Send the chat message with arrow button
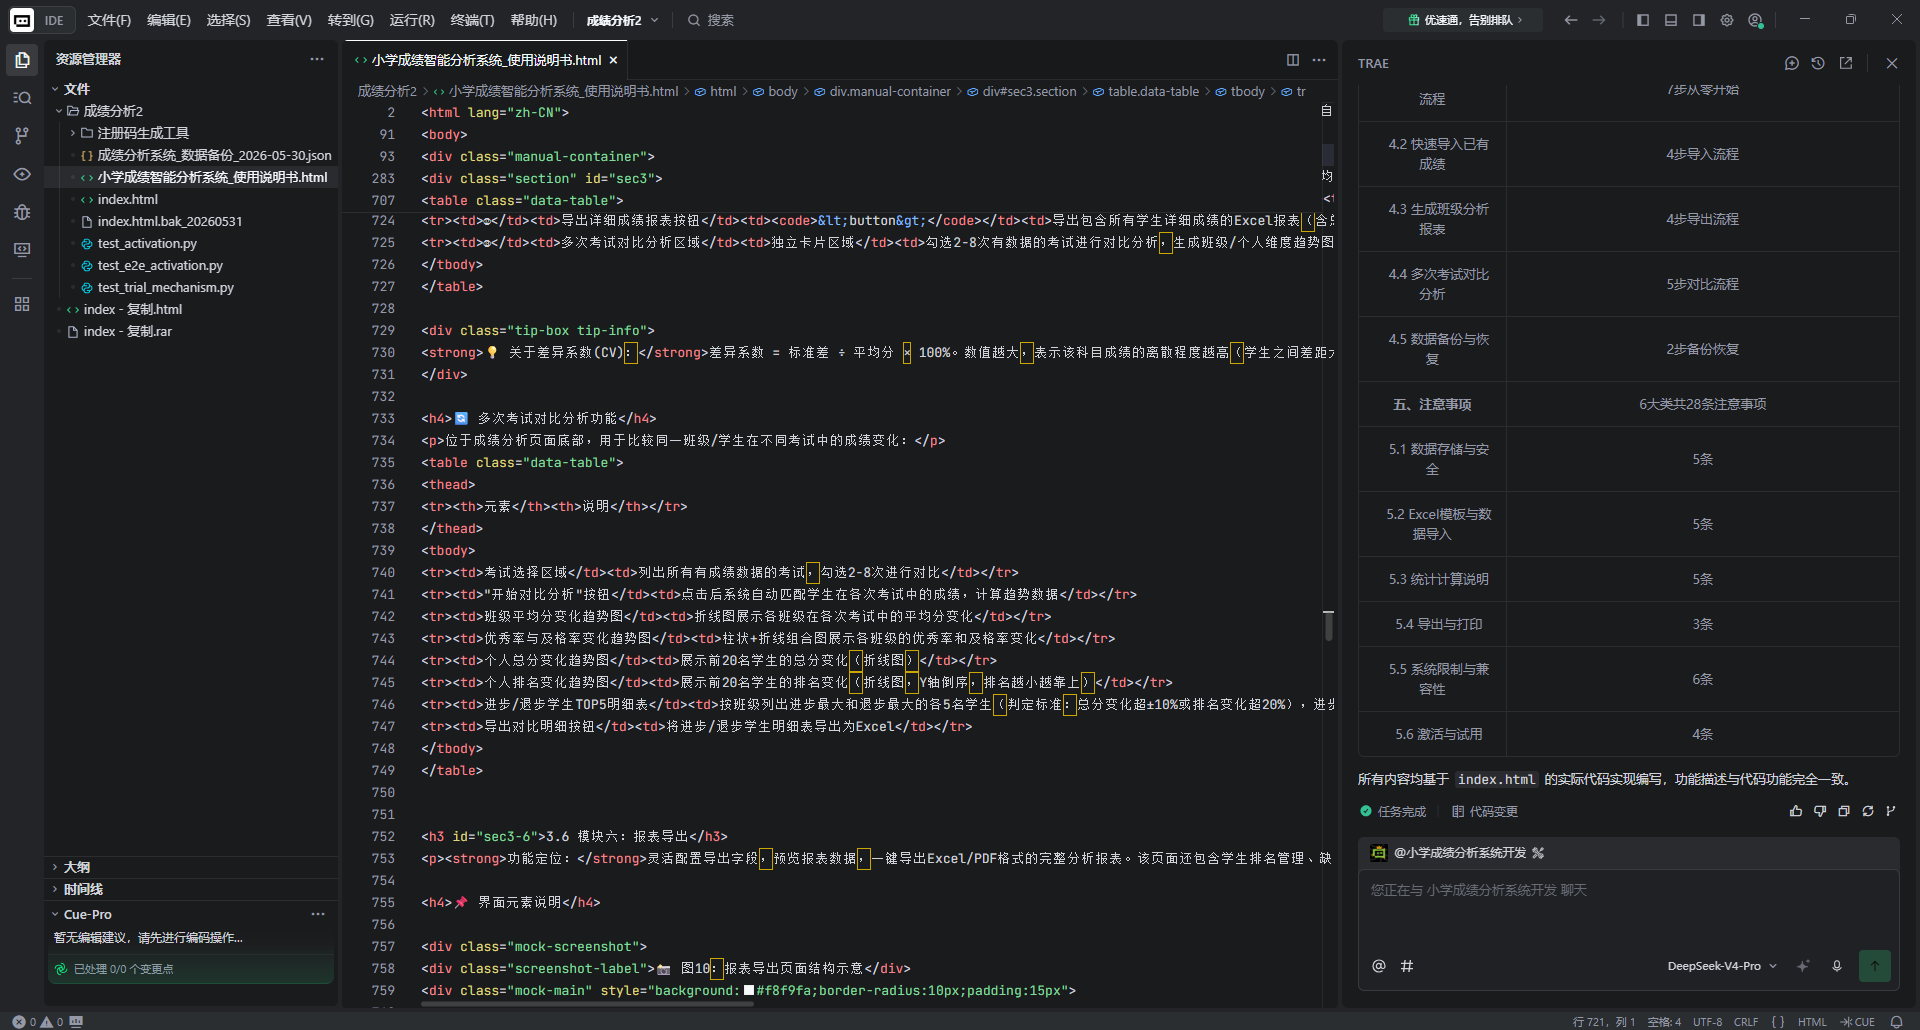The height and width of the screenshot is (1030, 1920). (x=1875, y=966)
